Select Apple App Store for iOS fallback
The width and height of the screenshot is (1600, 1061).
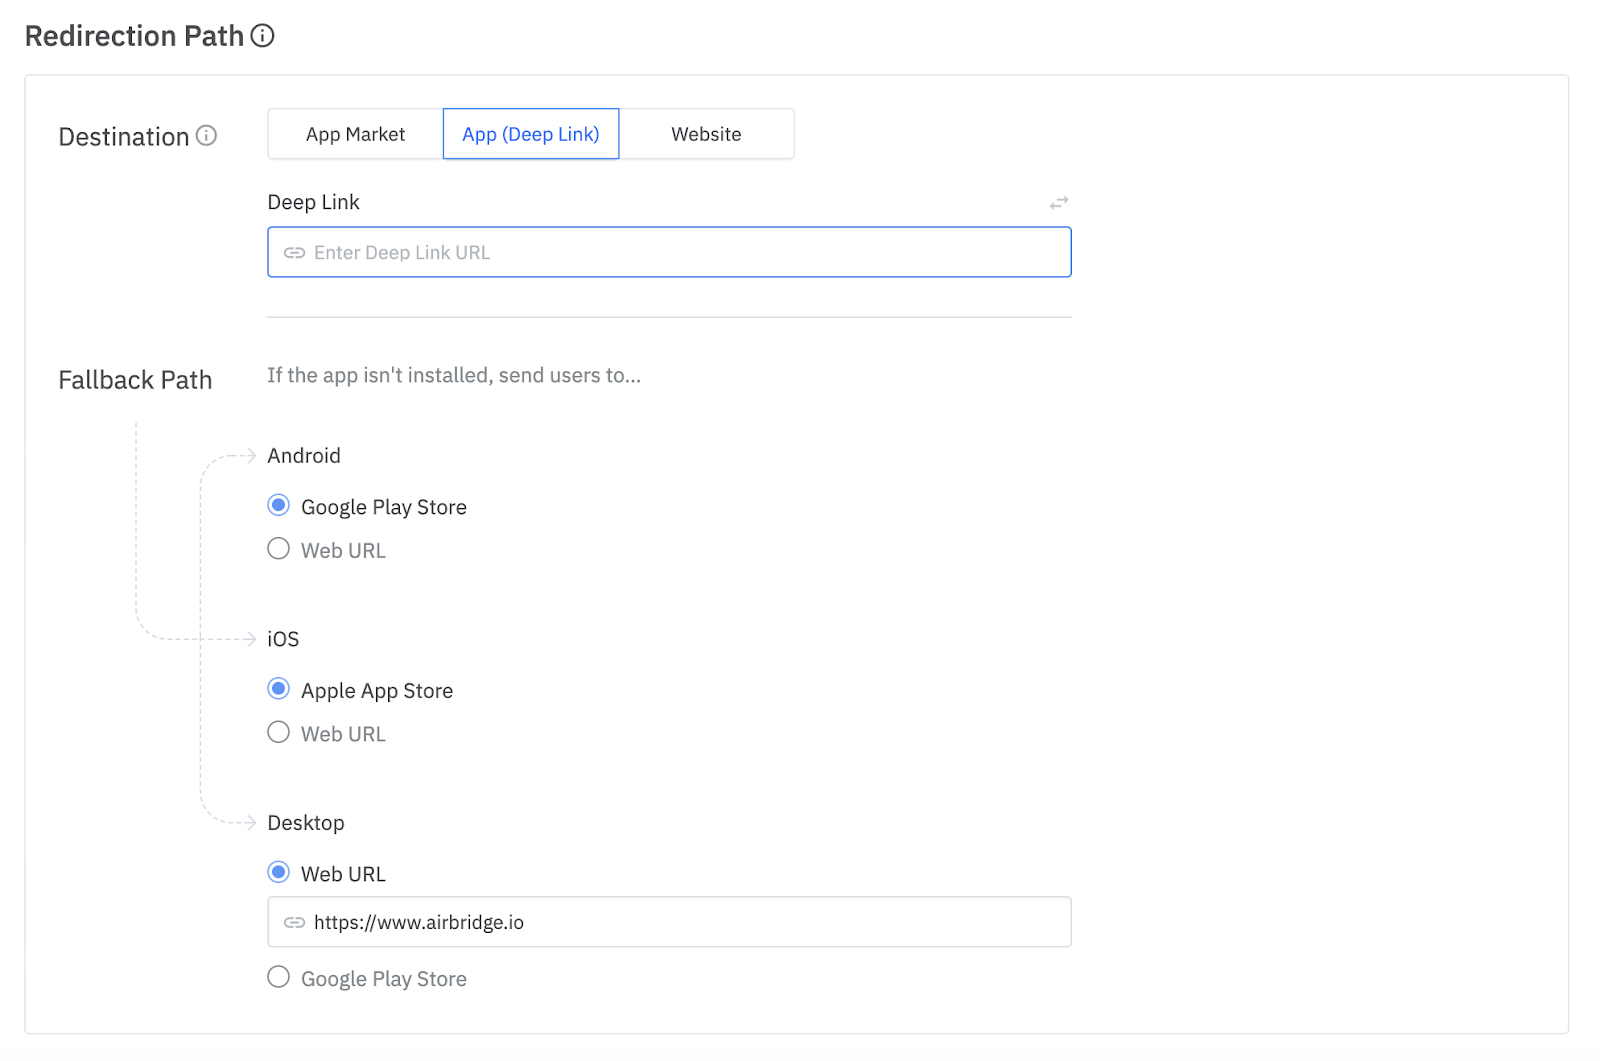point(278,689)
